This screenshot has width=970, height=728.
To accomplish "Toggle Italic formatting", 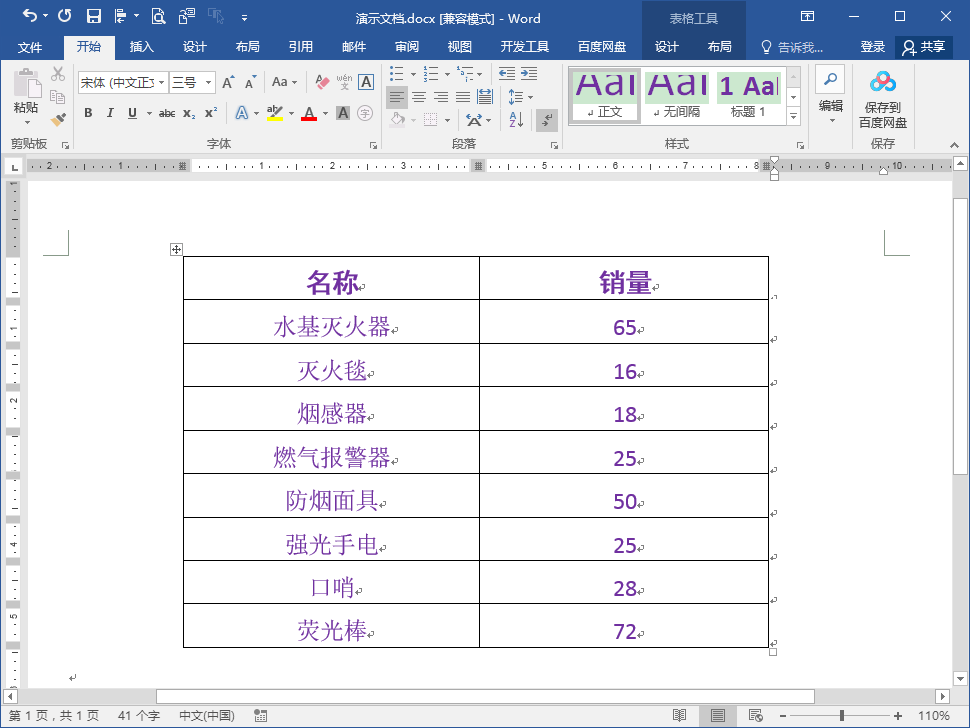I will (110, 113).
